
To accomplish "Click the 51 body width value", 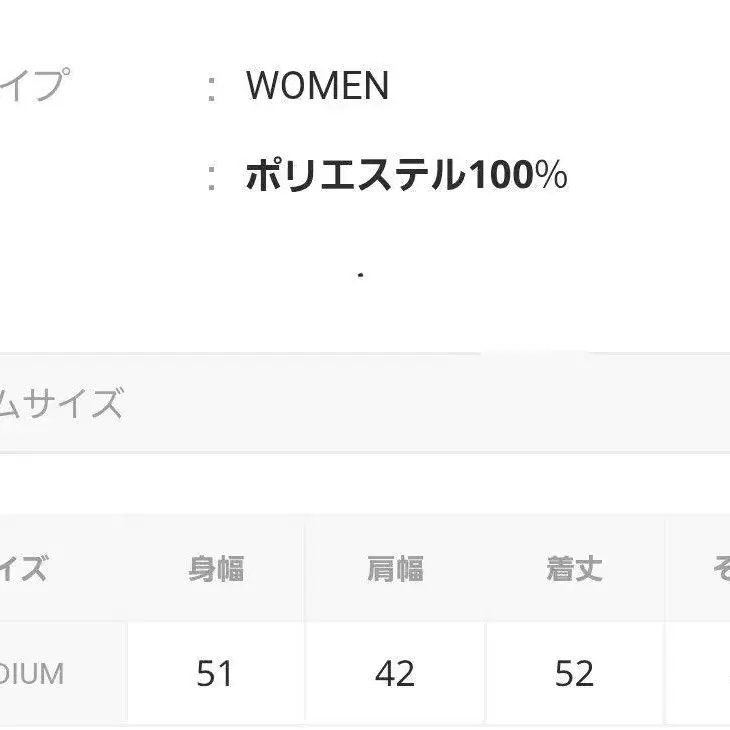I will [215, 673].
